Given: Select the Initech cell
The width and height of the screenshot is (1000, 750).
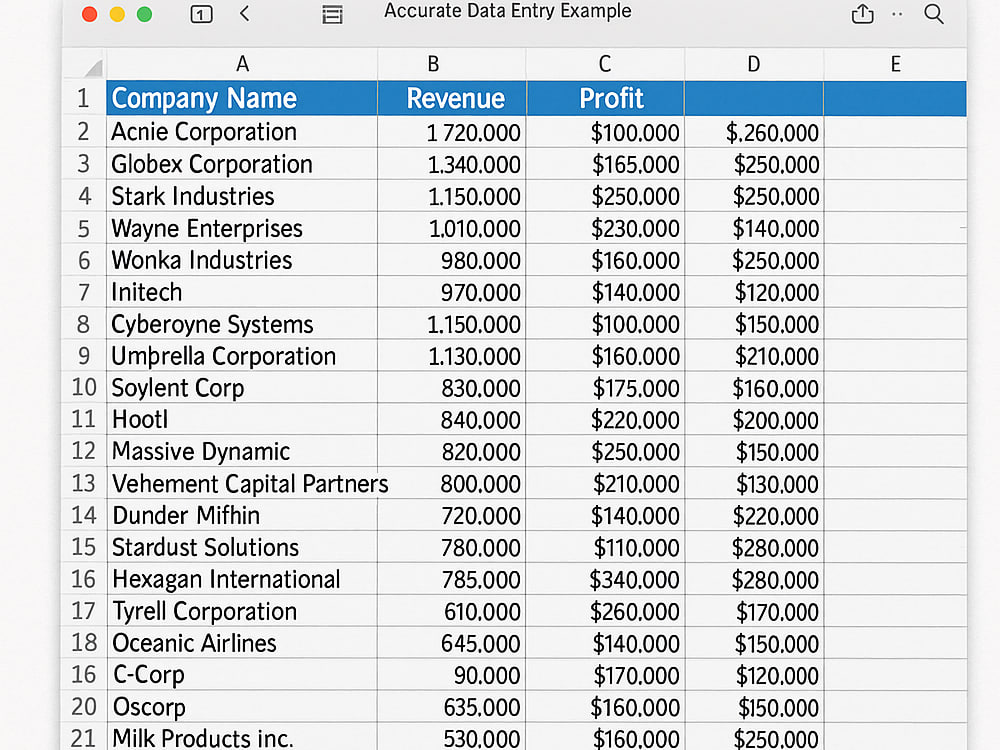Looking at the screenshot, I should pyautogui.click(x=242, y=292).
